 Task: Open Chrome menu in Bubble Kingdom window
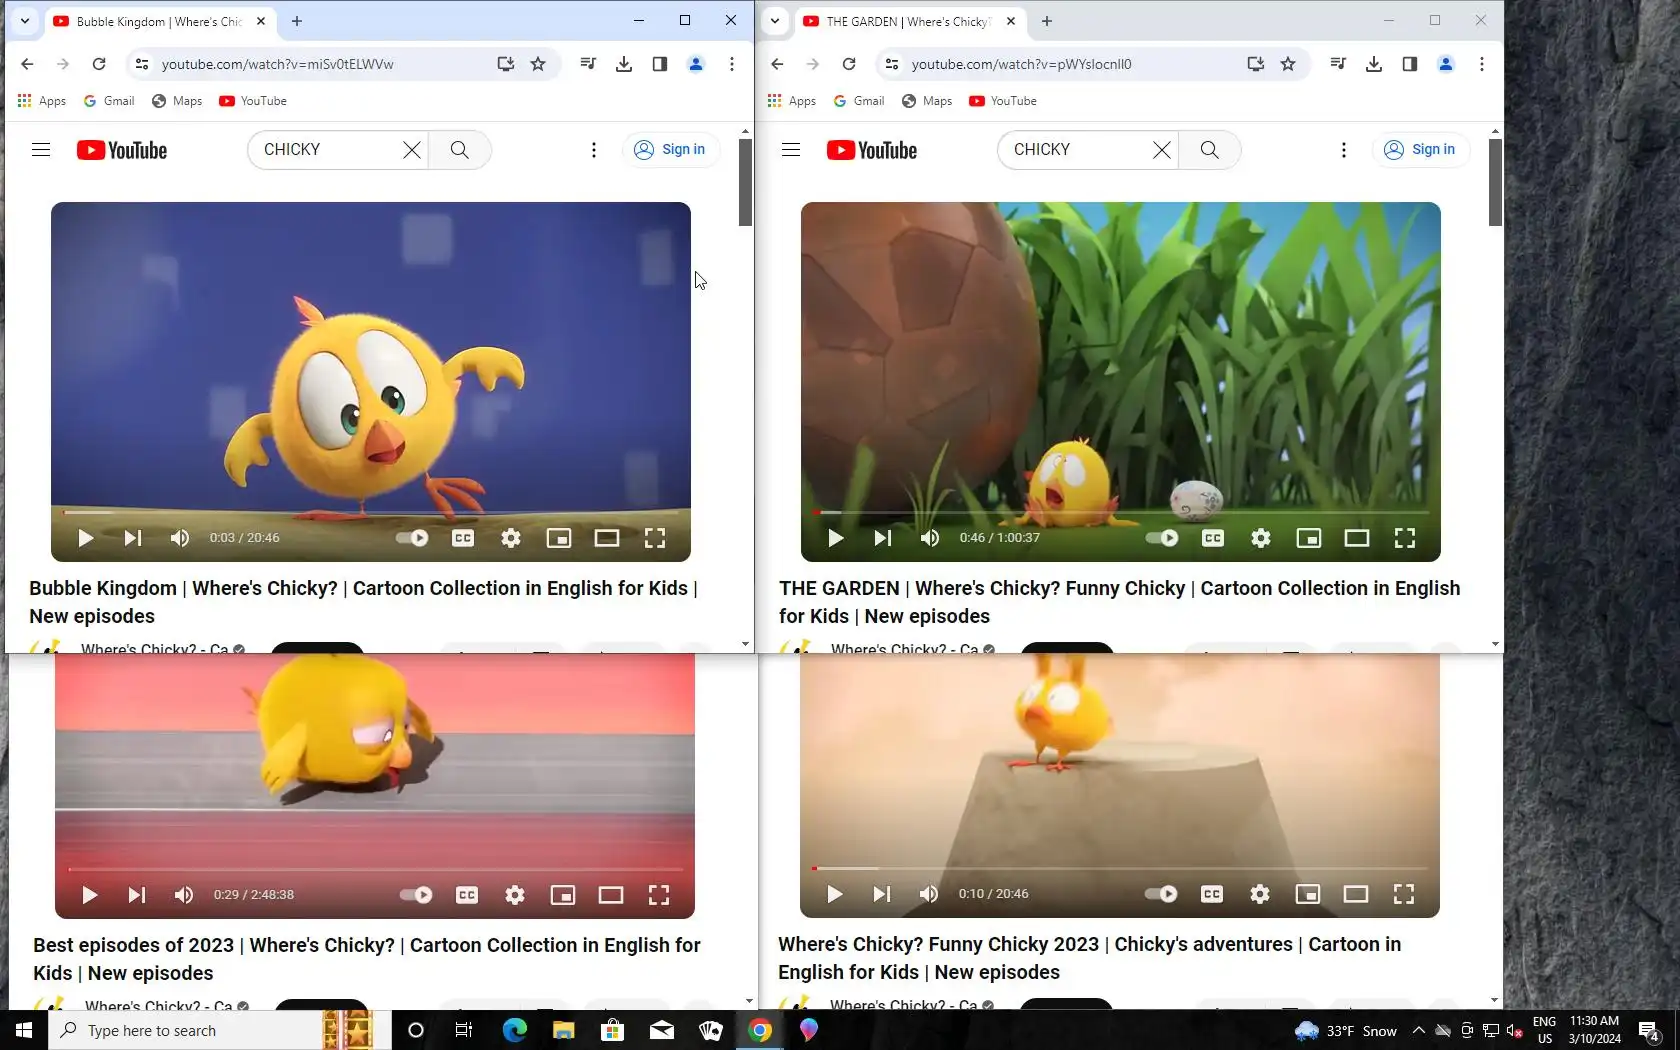(x=732, y=64)
